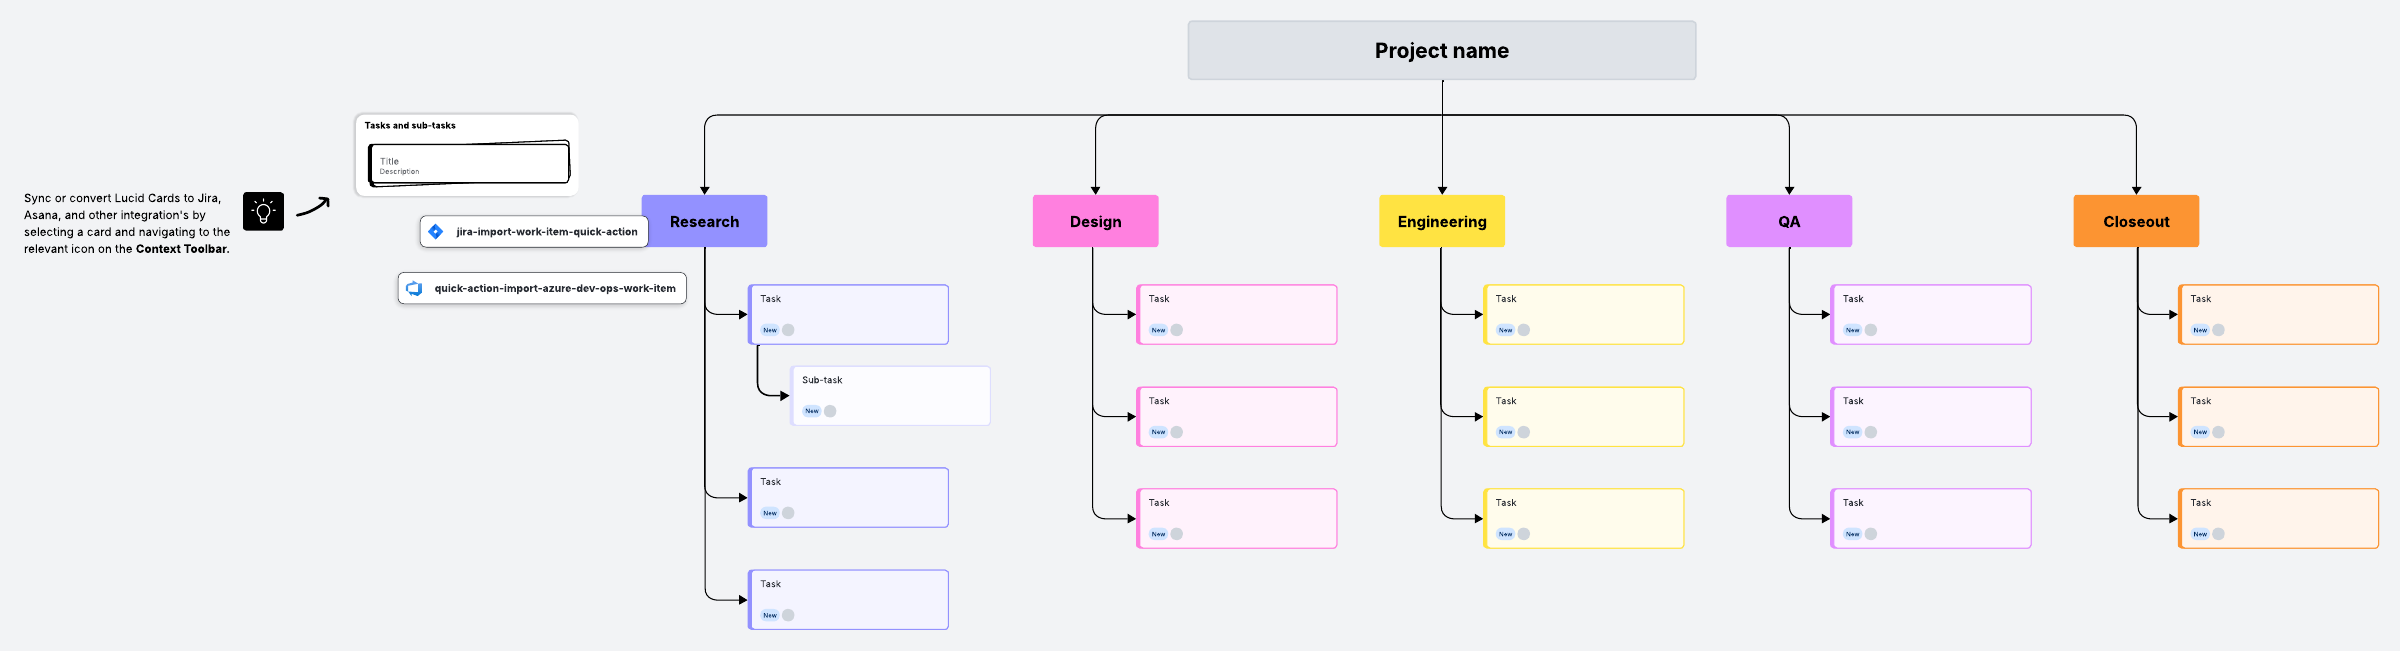Viewport: 2400px width, 651px height.
Task: Click quick-action-import-azure-dev-ops-work-item button
Action: pos(542,289)
